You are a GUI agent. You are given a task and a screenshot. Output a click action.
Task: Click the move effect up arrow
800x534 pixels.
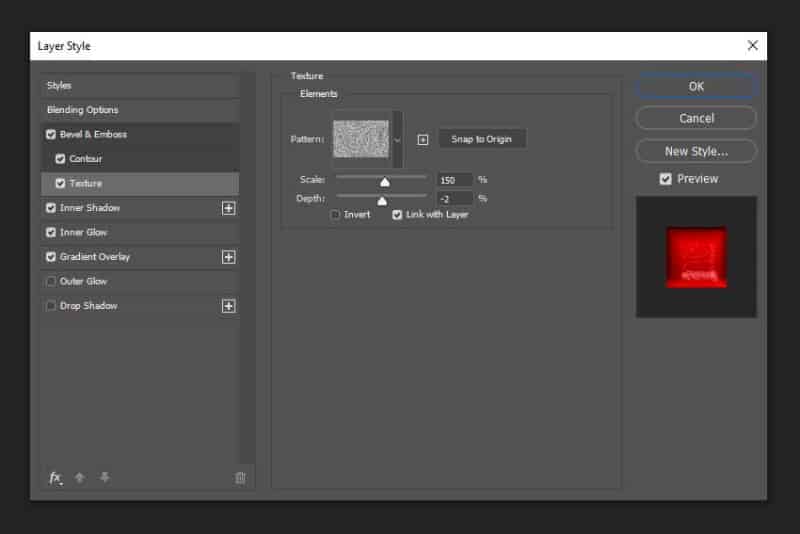(x=80, y=477)
